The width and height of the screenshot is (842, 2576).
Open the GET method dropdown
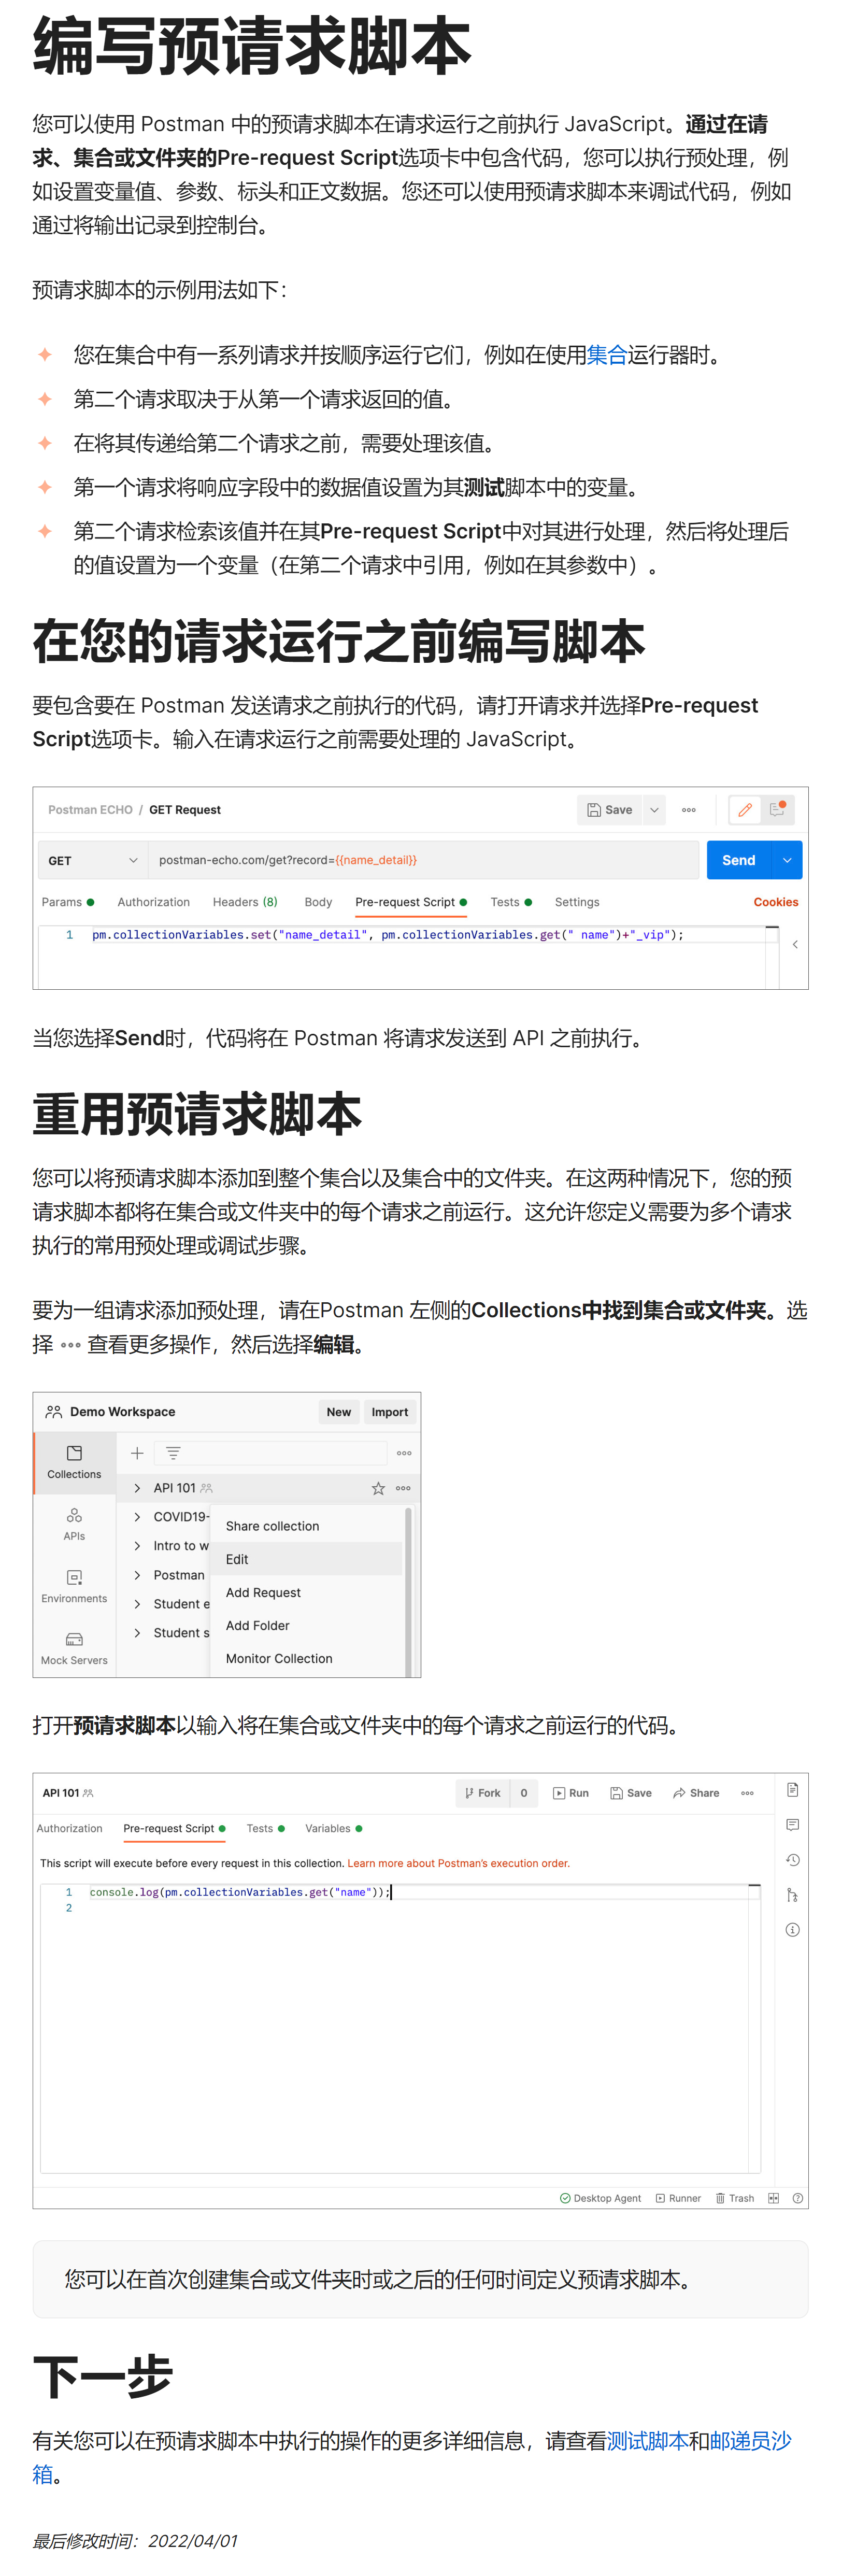click(x=93, y=860)
